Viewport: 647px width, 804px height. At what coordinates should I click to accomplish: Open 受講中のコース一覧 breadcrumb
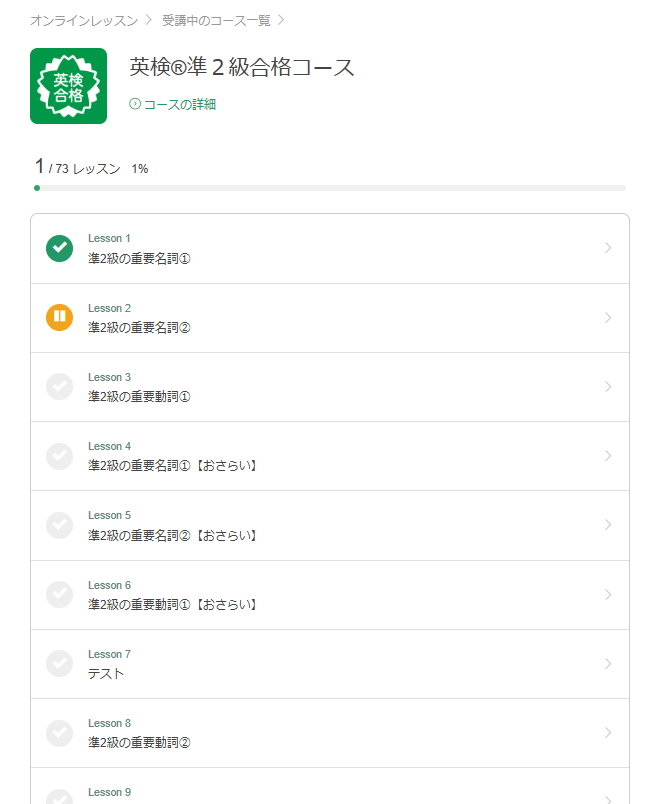click(216, 20)
